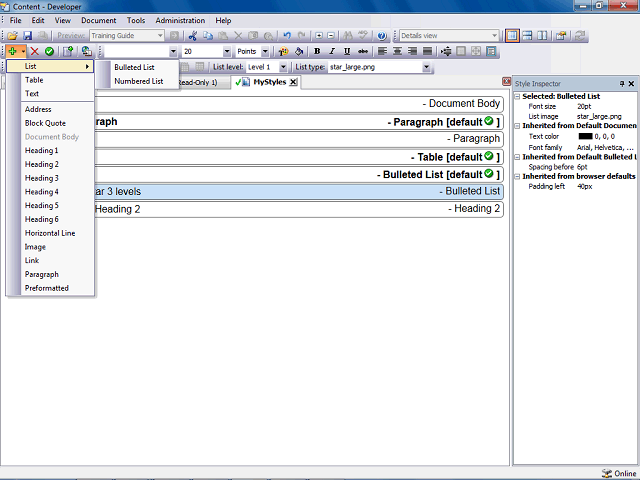Toggle Italic formatting
Viewport: 640px width, 480px height.
(332, 51)
